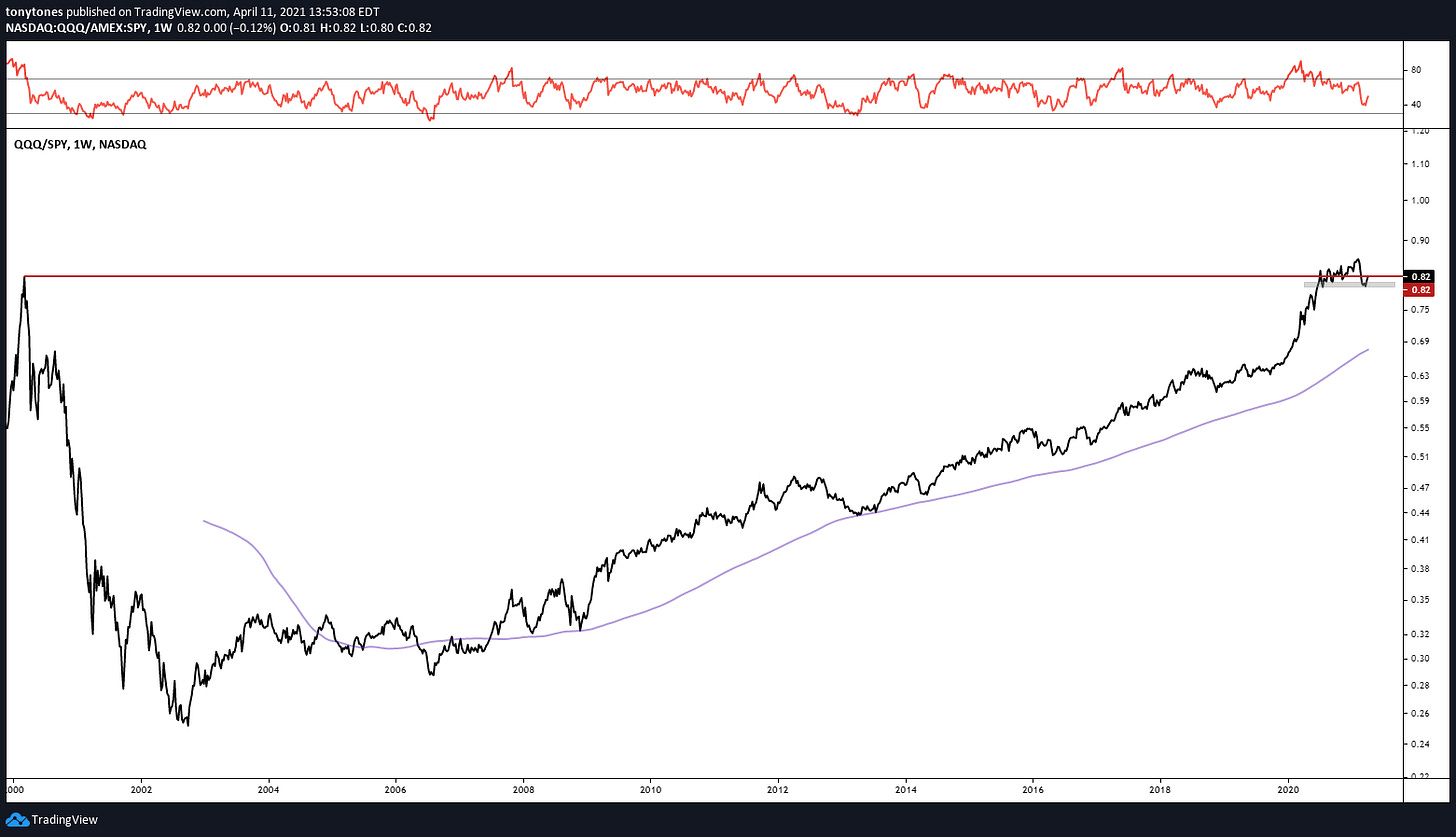Click the price axis value 0.51
Screen dimensions: 1456x837
[x=1419, y=457]
